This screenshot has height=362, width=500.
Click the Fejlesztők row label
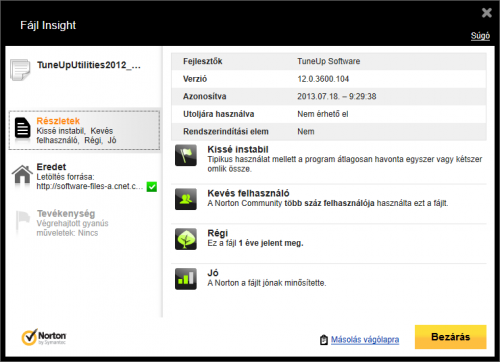tap(202, 61)
